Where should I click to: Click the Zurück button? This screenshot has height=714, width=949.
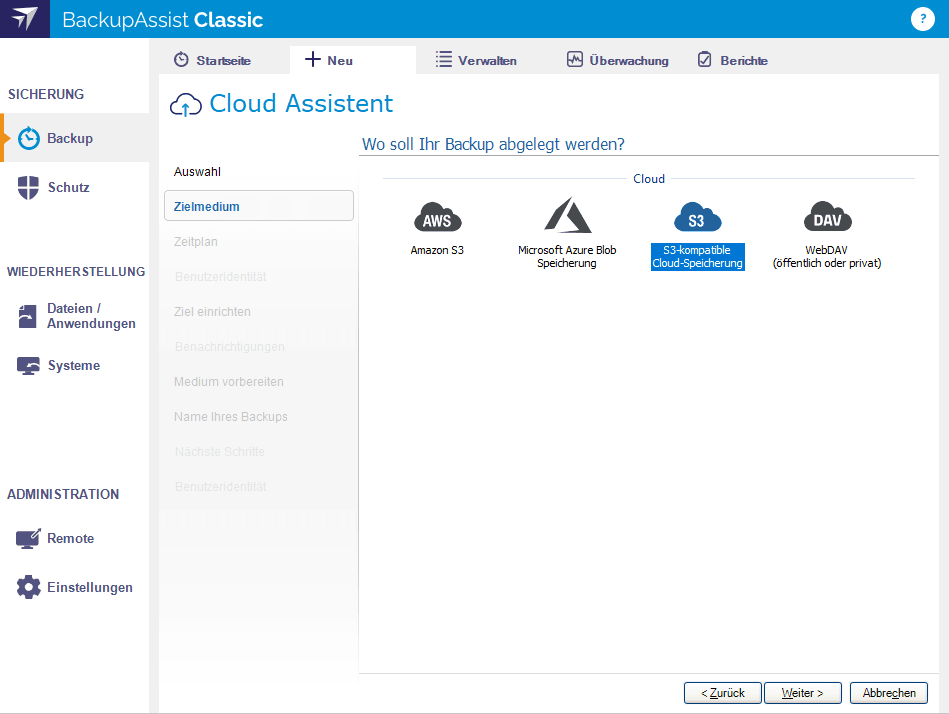coord(723,693)
